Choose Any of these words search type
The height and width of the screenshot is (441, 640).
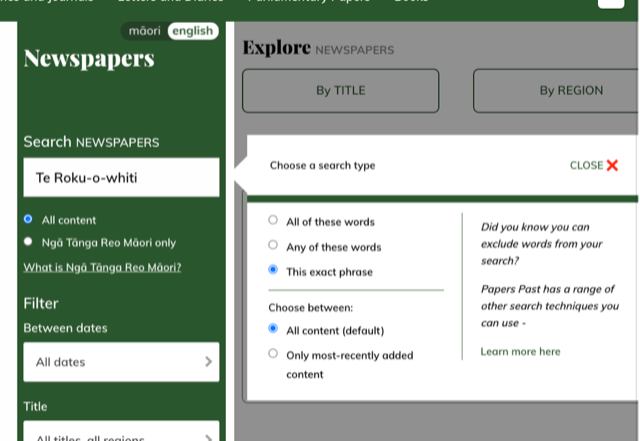pyautogui.click(x=273, y=246)
